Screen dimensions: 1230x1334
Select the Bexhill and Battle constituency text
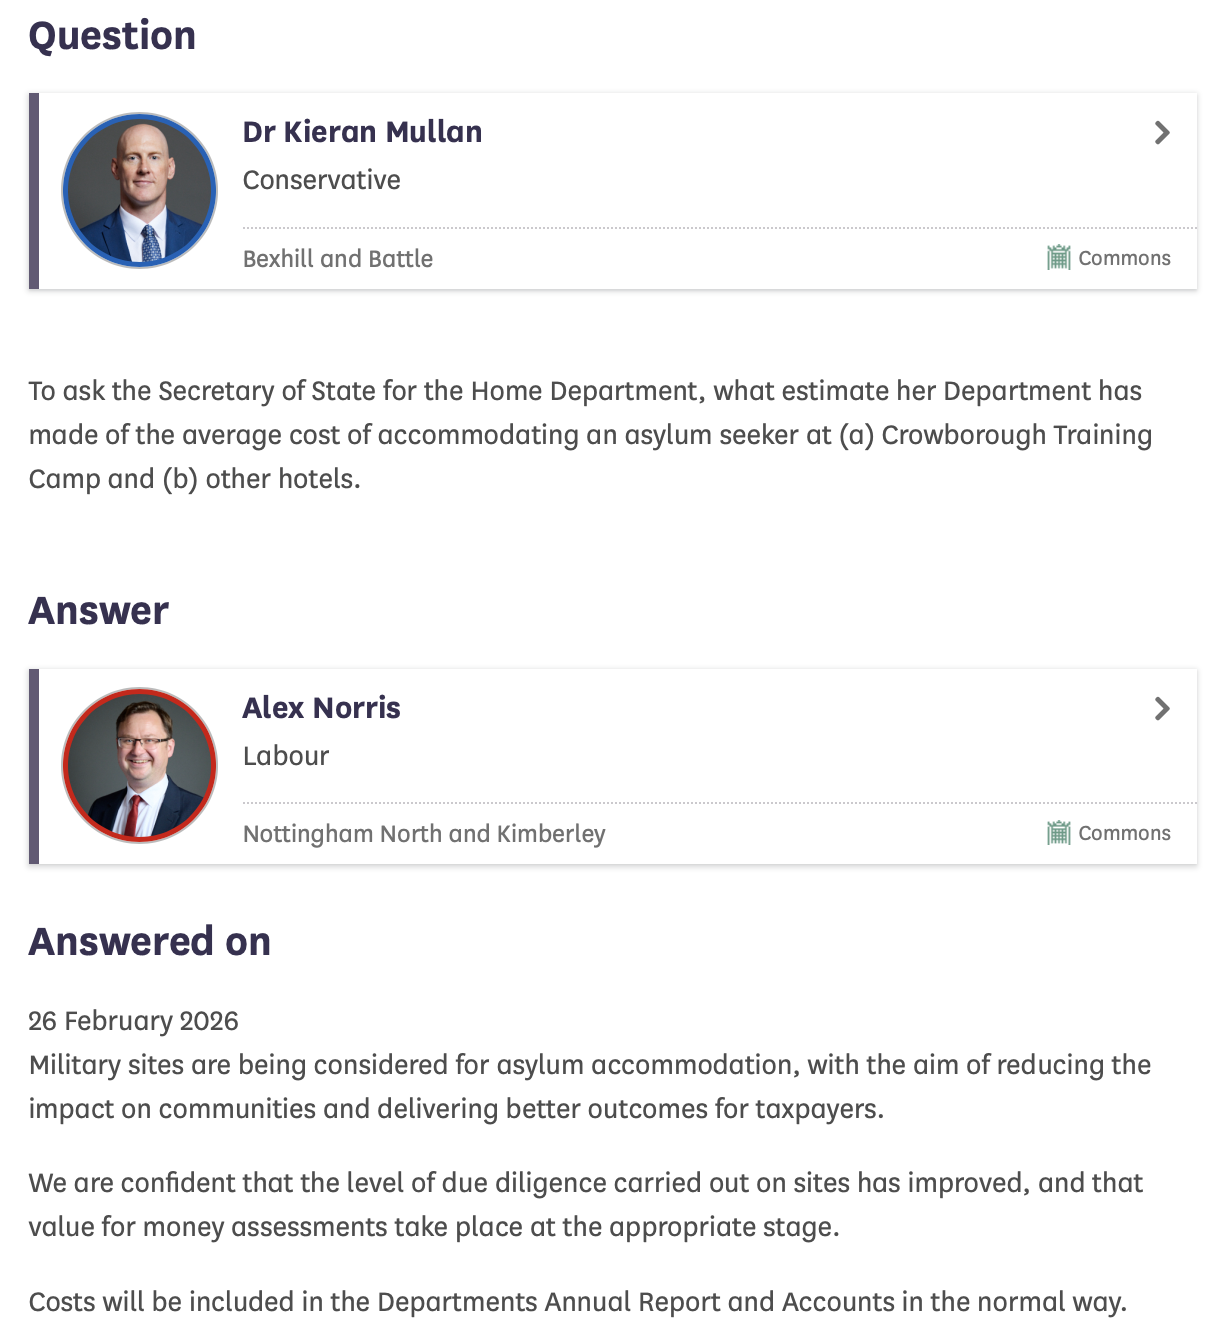338,259
